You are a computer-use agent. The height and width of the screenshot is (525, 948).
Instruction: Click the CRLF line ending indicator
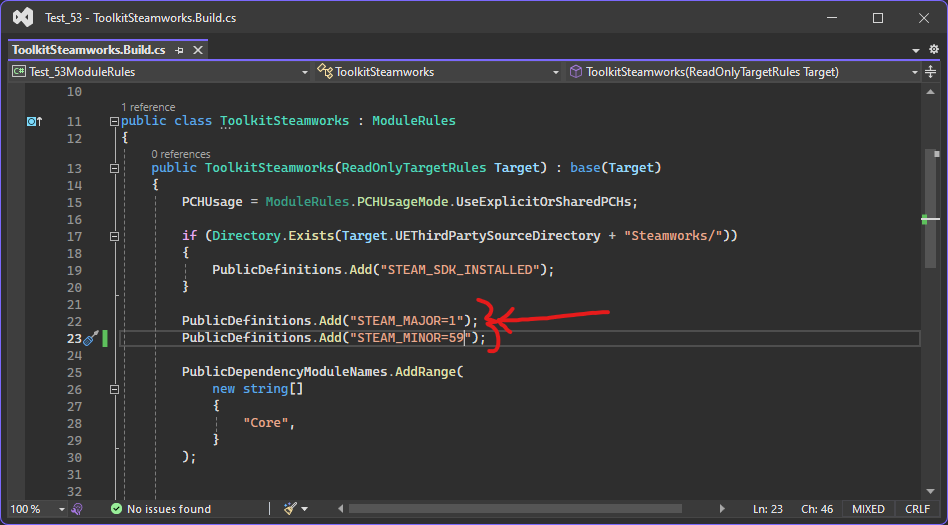click(917, 509)
